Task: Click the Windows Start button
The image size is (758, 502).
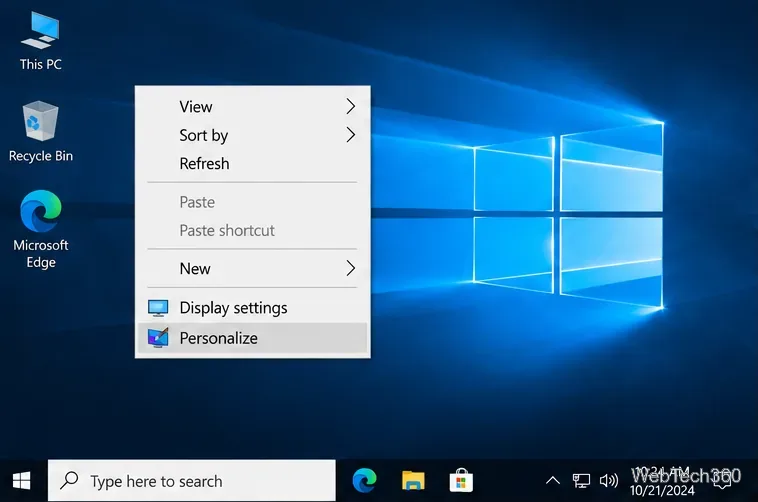Action: [x=21, y=481]
